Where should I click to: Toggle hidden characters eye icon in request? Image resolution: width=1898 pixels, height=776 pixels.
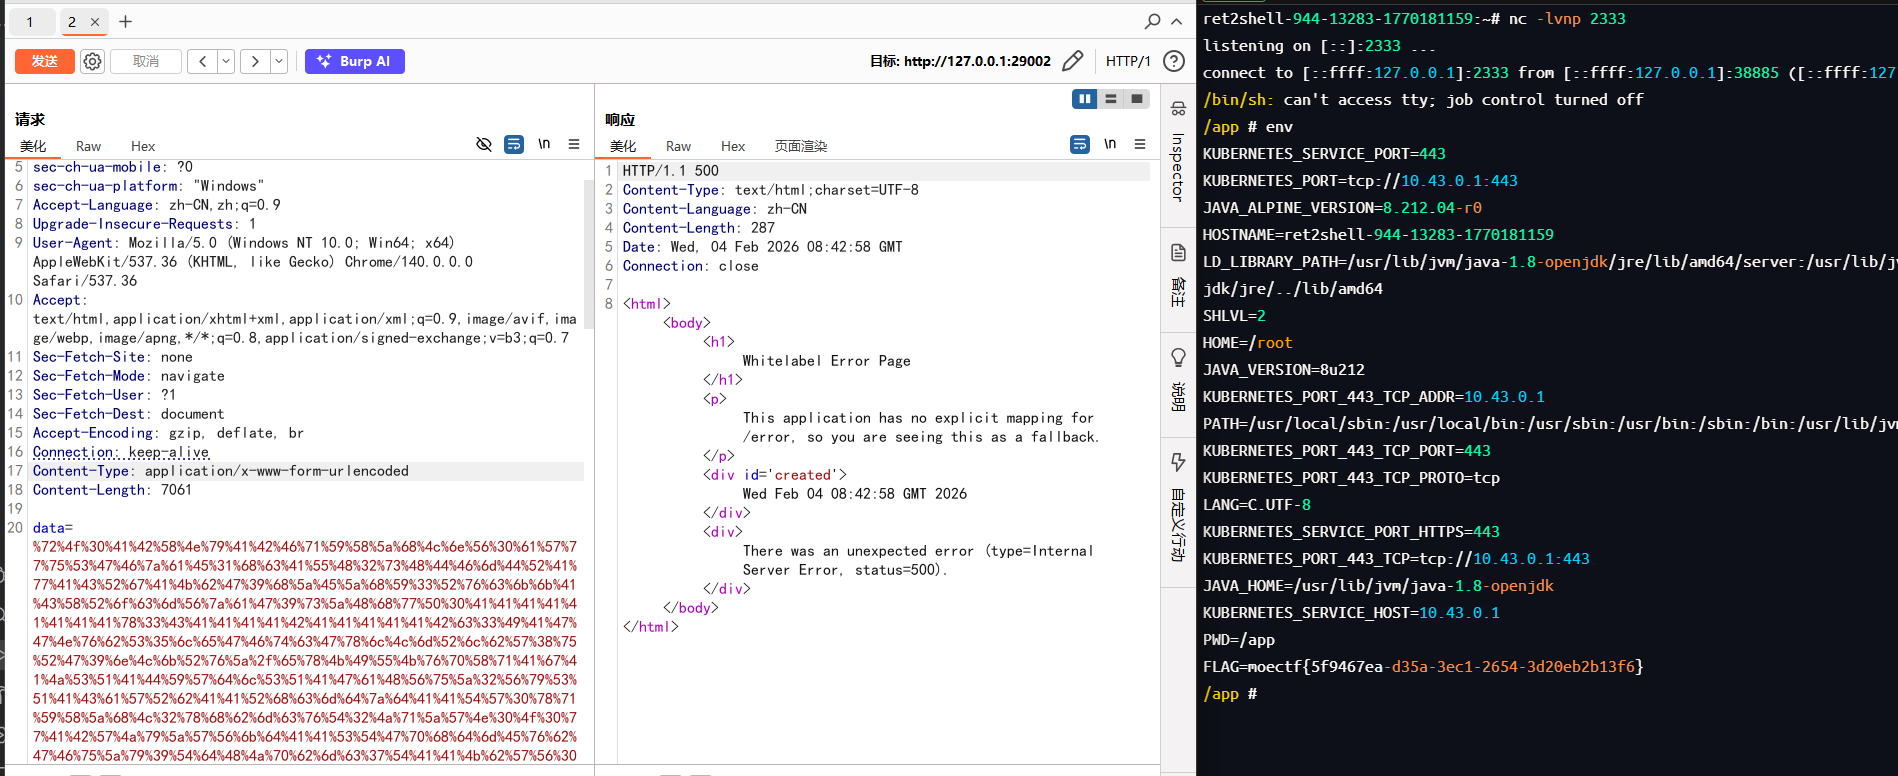click(x=484, y=144)
